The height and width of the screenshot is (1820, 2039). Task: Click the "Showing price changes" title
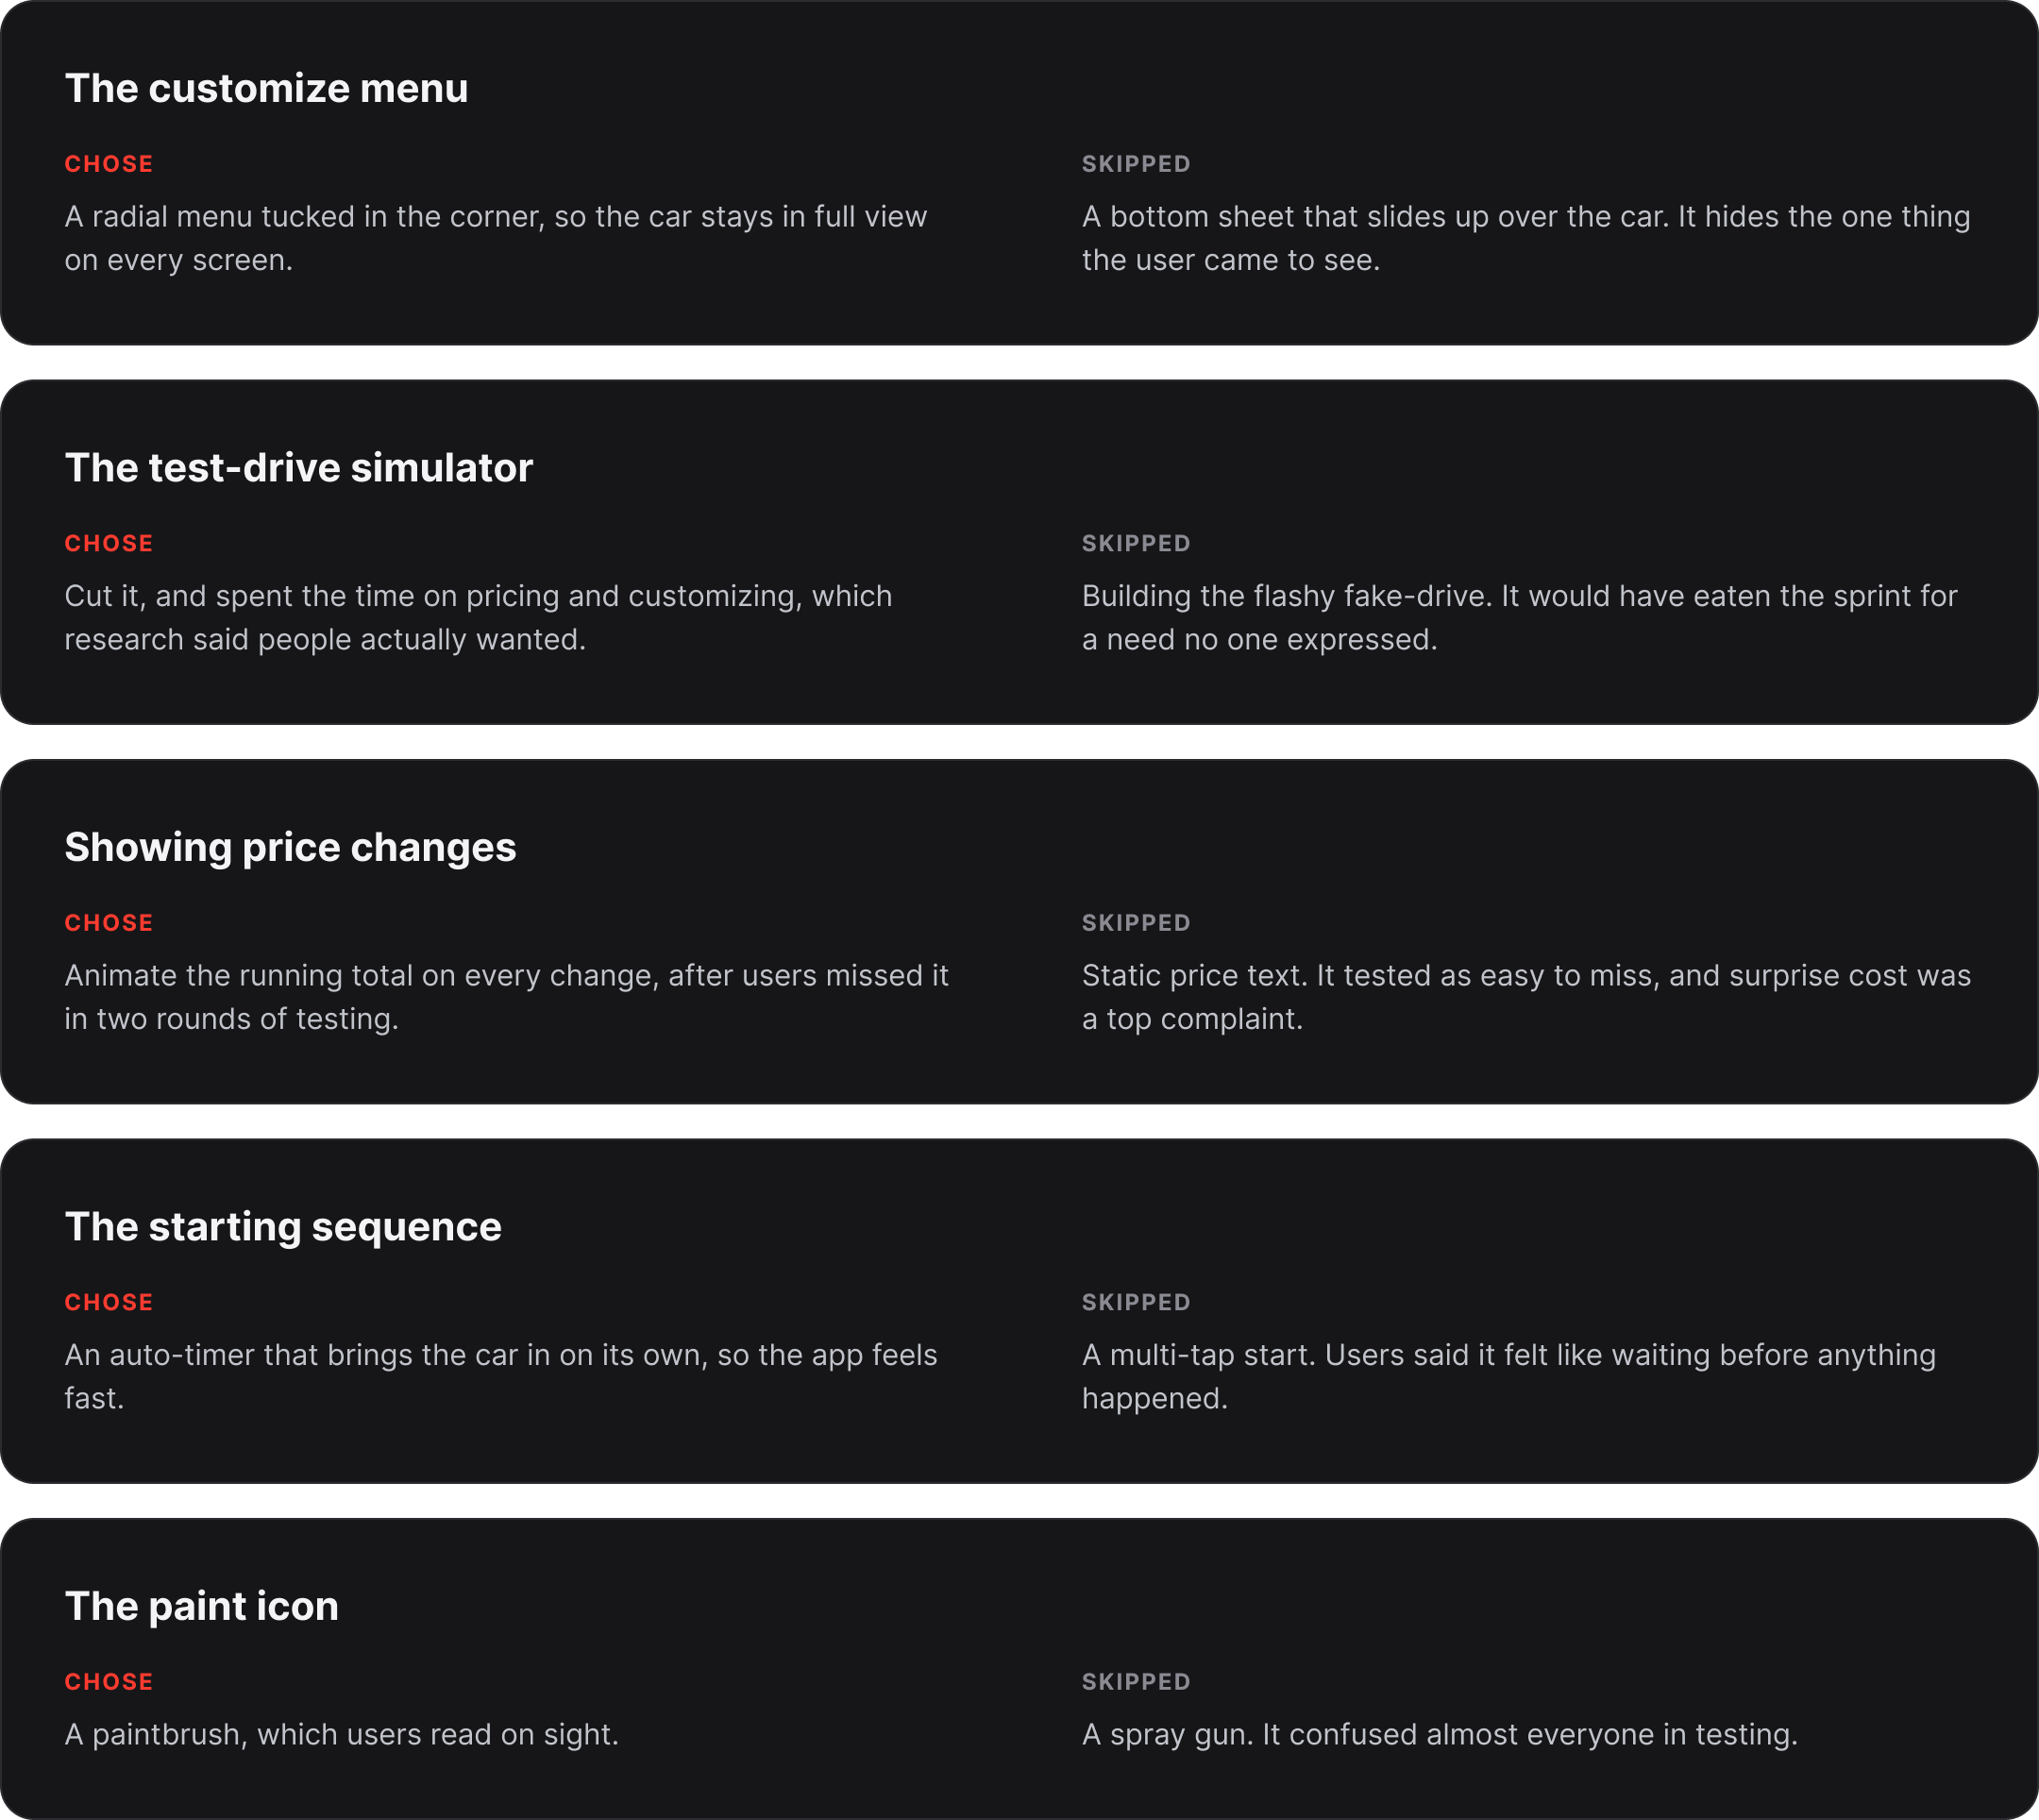pyautogui.click(x=290, y=847)
